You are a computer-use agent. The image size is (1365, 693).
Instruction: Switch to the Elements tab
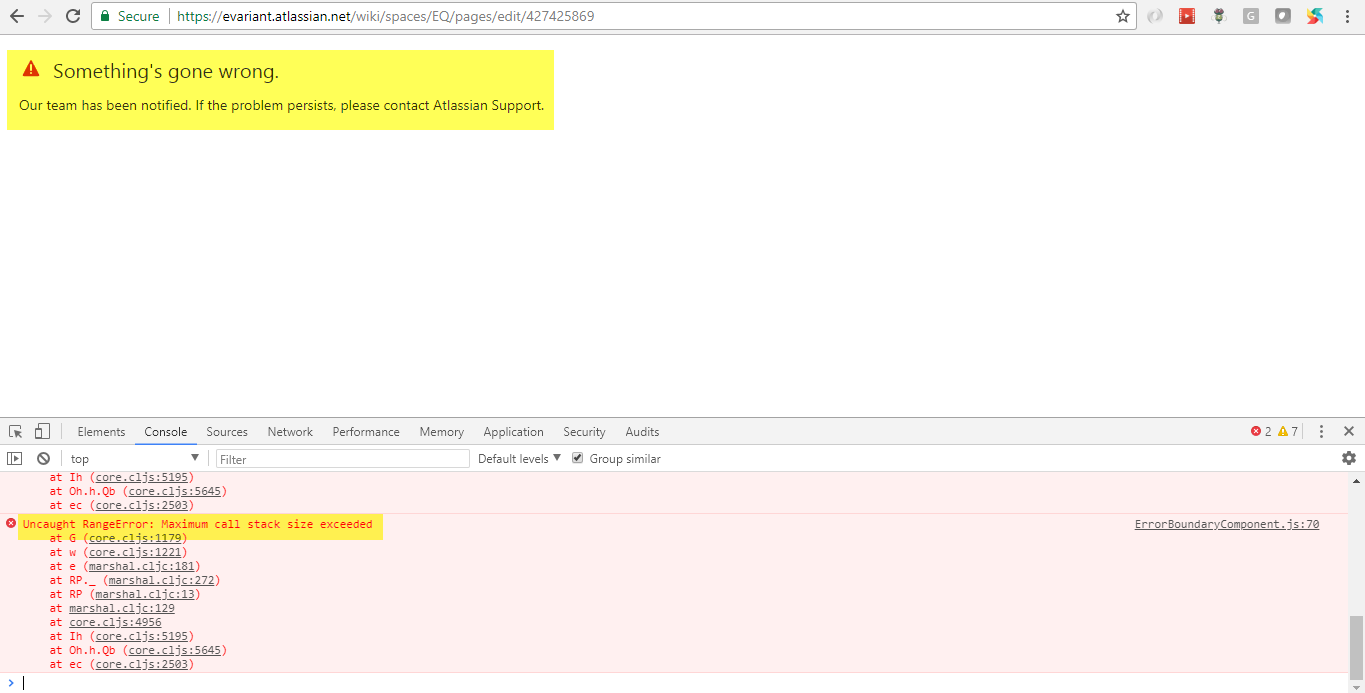pyautogui.click(x=101, y=432)
